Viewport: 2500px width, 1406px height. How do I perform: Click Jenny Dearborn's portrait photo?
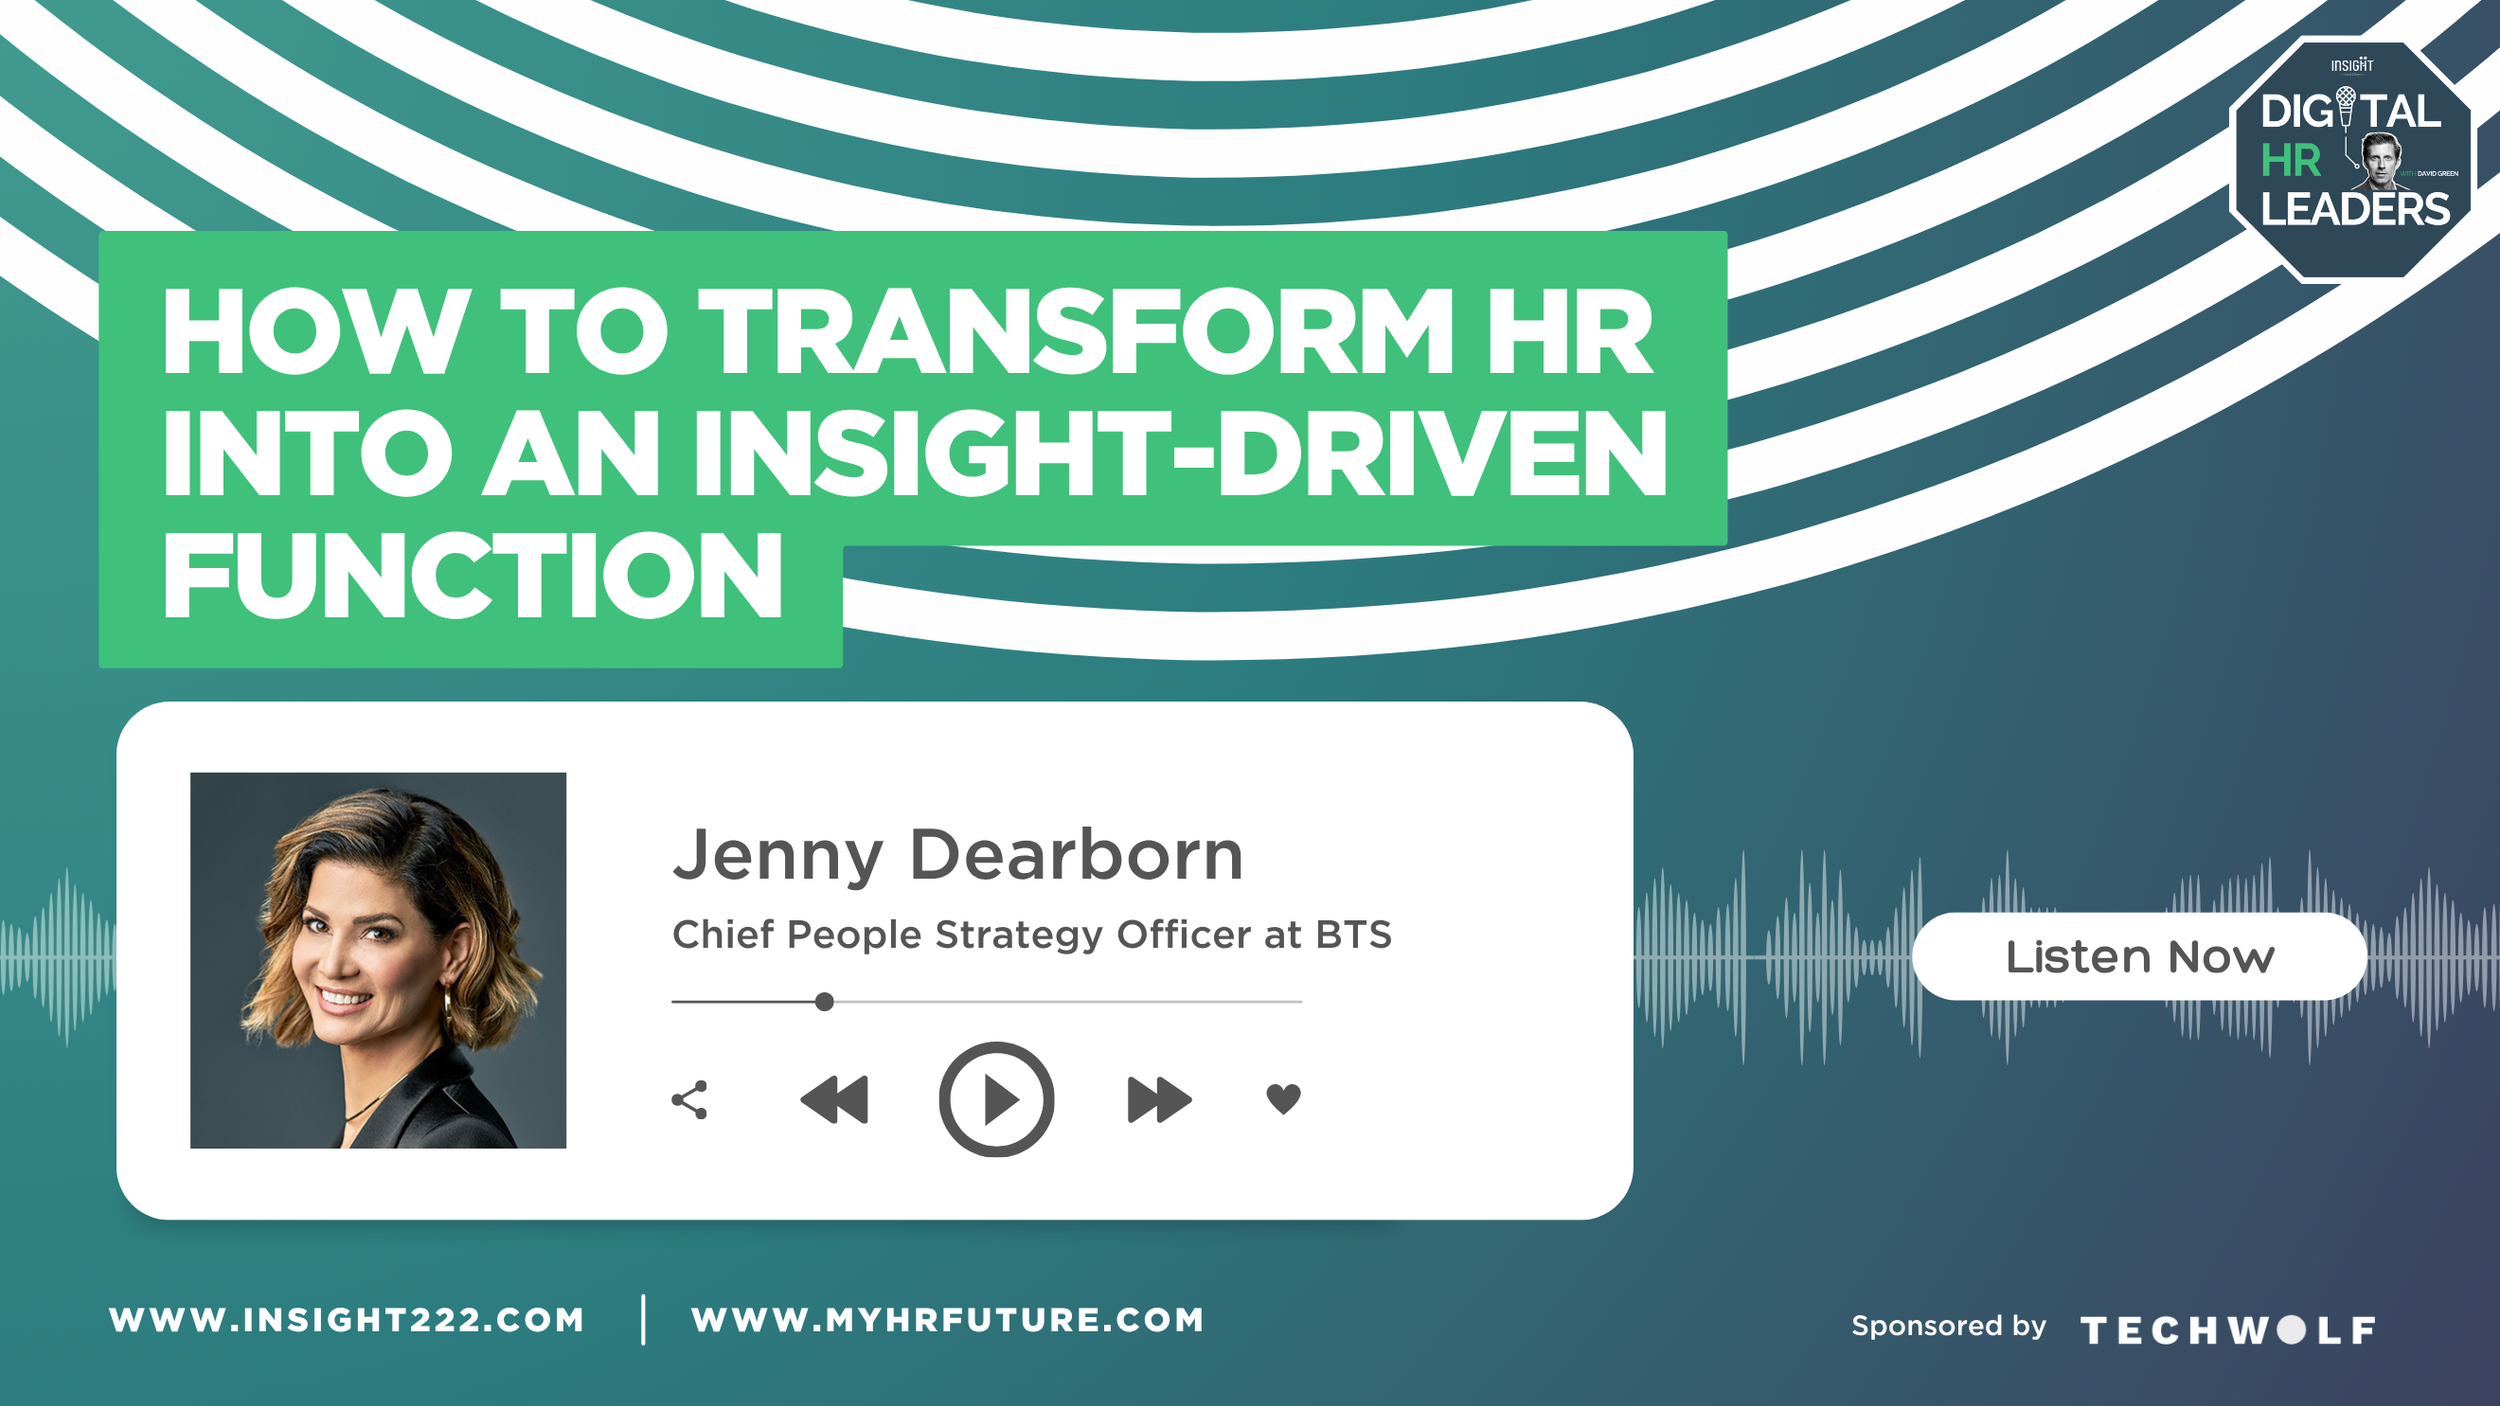[378, 960]
